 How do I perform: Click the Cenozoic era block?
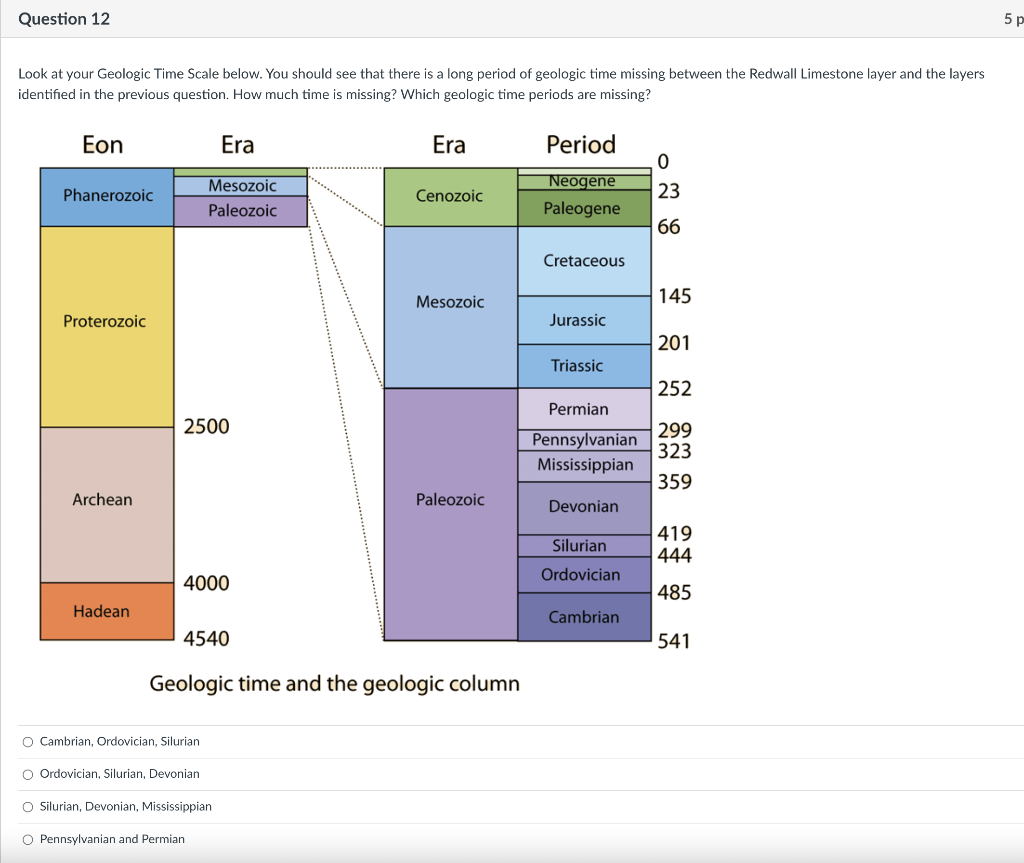coord(451,197)
